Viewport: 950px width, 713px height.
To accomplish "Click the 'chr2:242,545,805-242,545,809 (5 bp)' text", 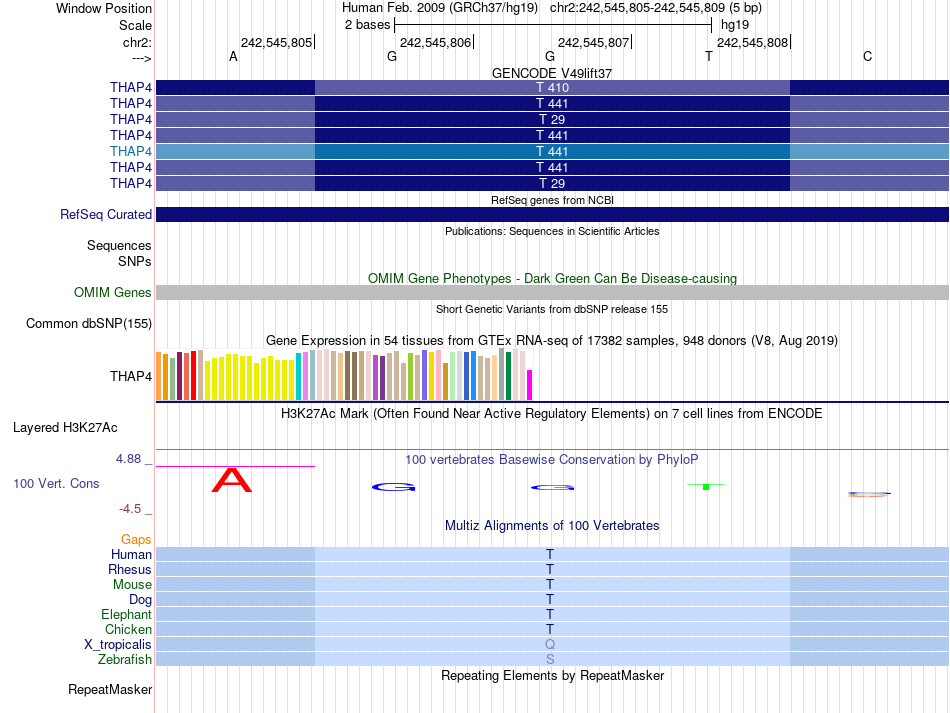I will 656,8.
